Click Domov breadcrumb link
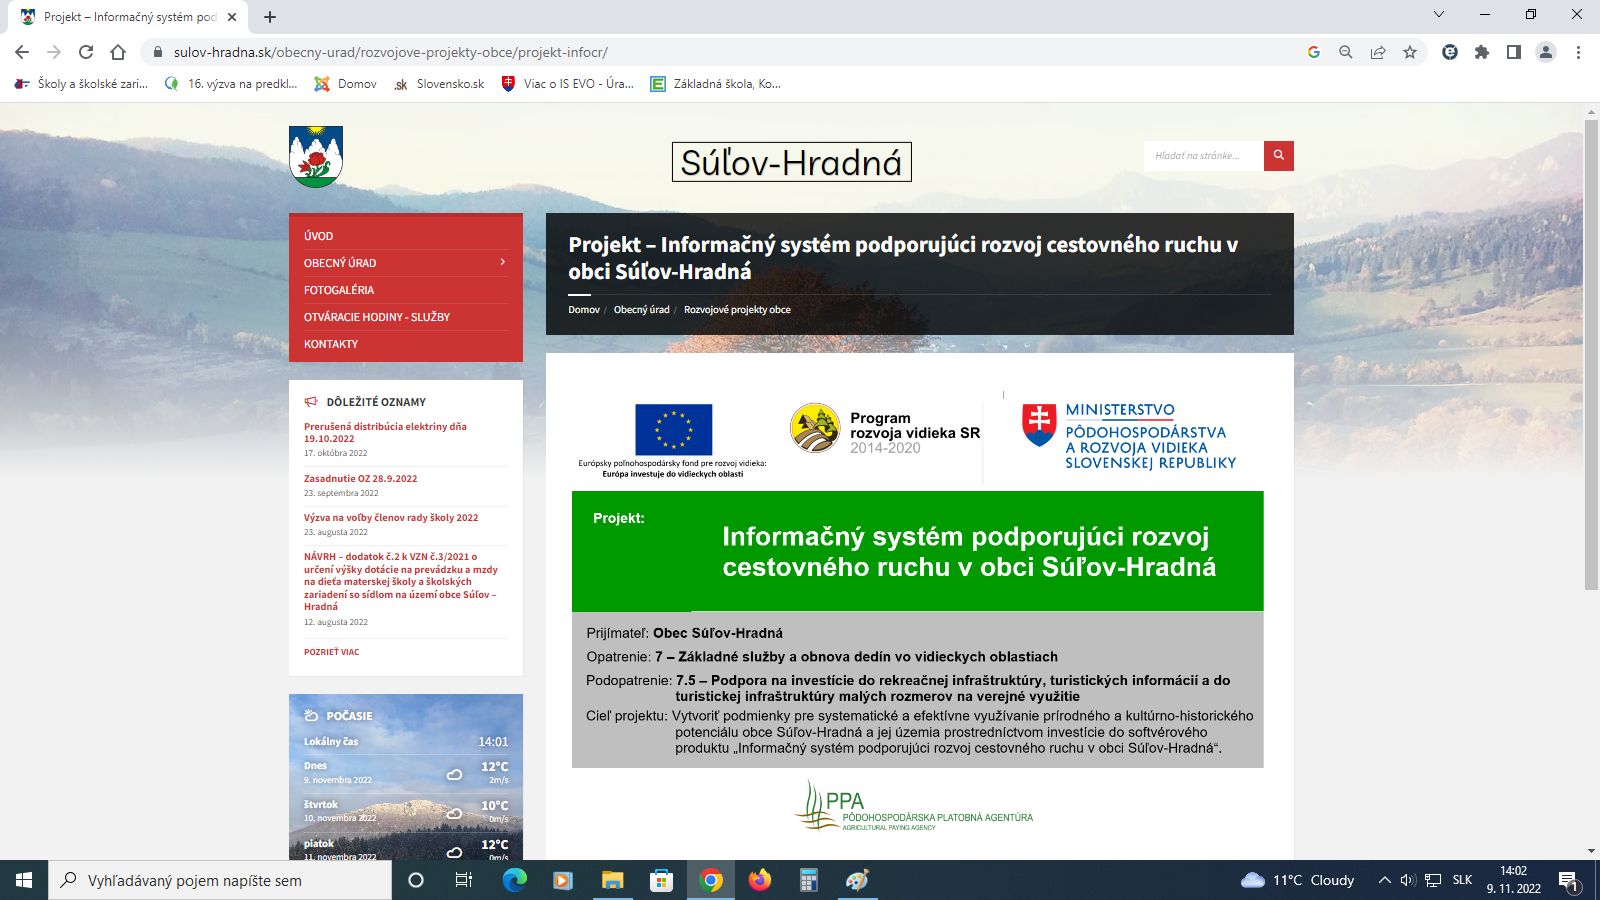 [584, 310]
